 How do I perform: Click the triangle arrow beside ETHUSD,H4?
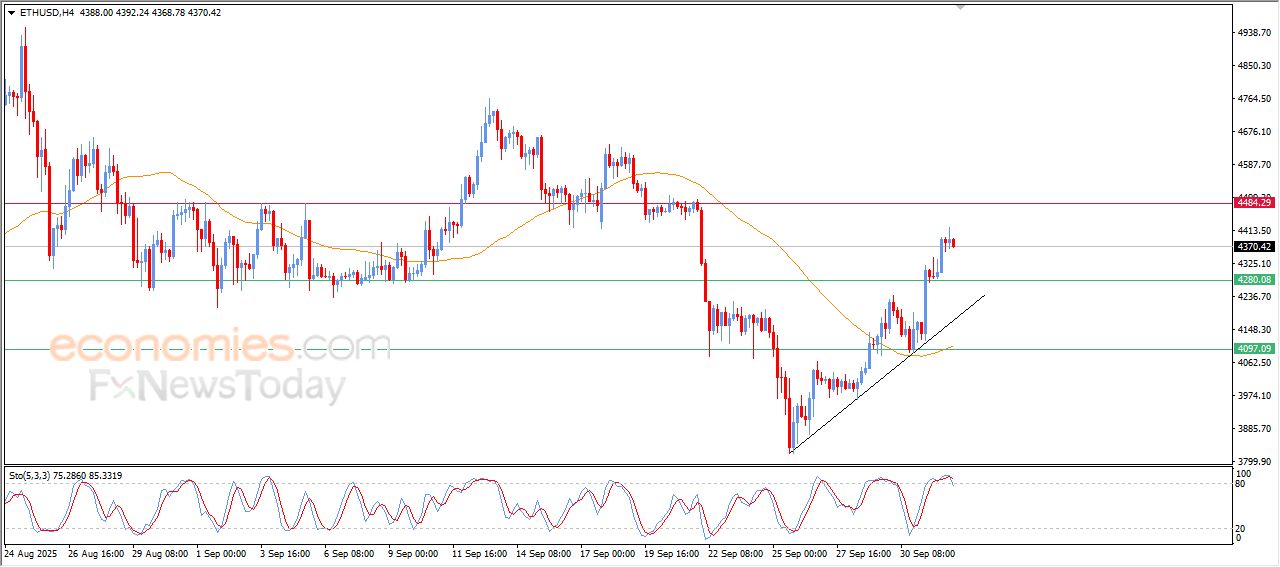[11, 12]
